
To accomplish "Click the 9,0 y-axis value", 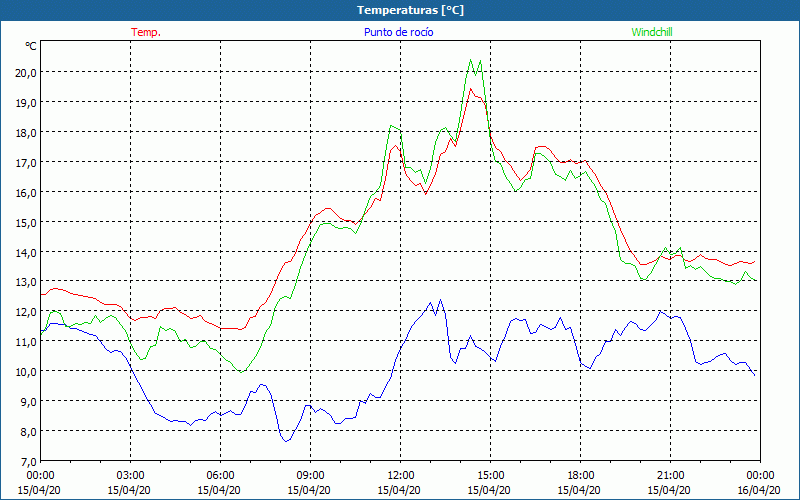I will [x=29, y=401].
